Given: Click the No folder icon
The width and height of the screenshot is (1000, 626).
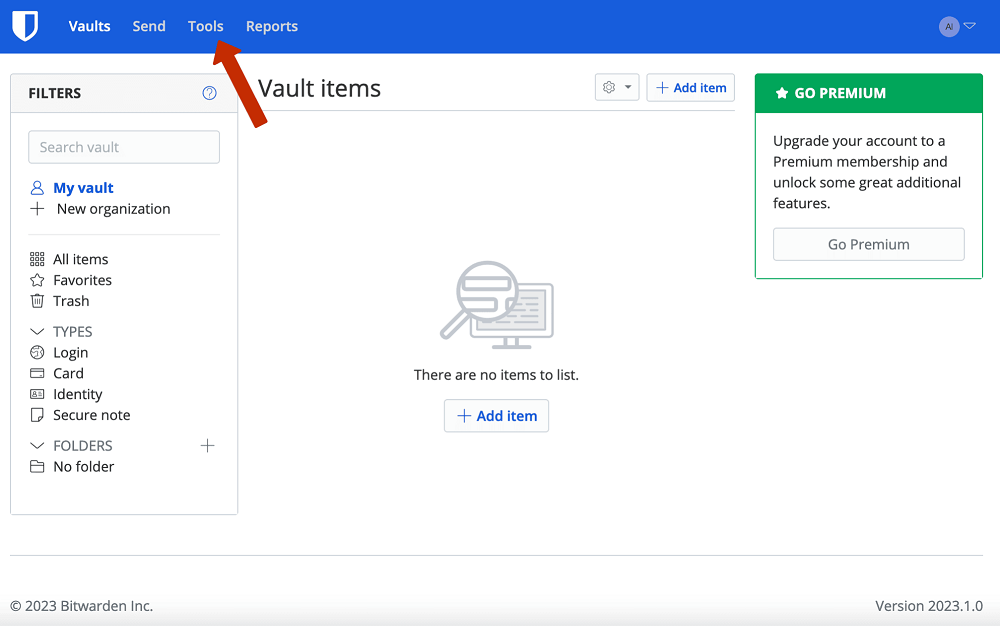Looking at the screenshot, I should coord(37,467).
